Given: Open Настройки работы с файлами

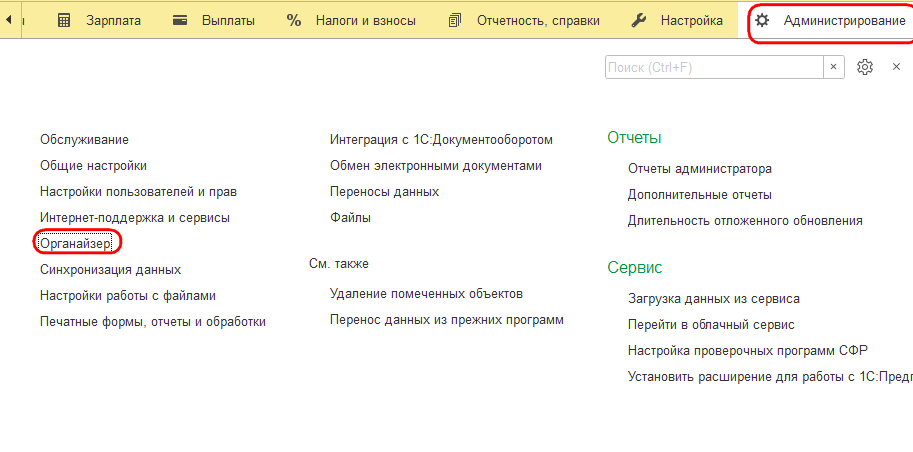Looking at the screenshot, I should (128, 296).
